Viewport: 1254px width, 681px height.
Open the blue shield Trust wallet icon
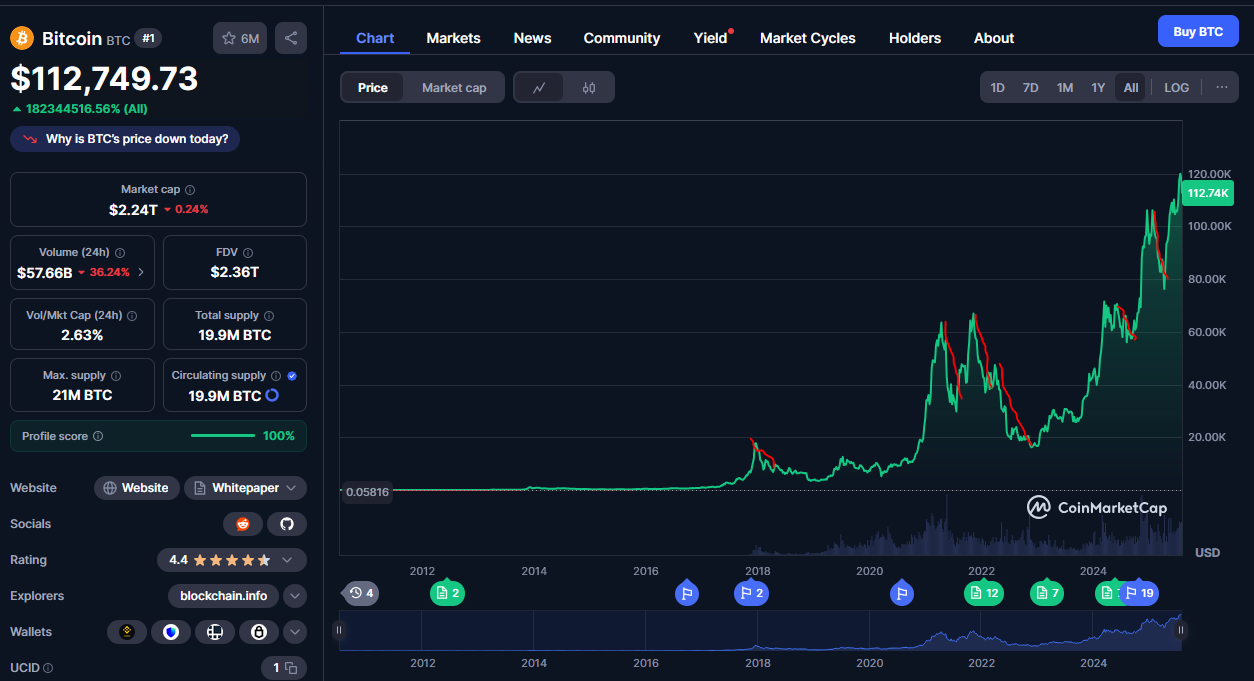(x=171, y=632)
